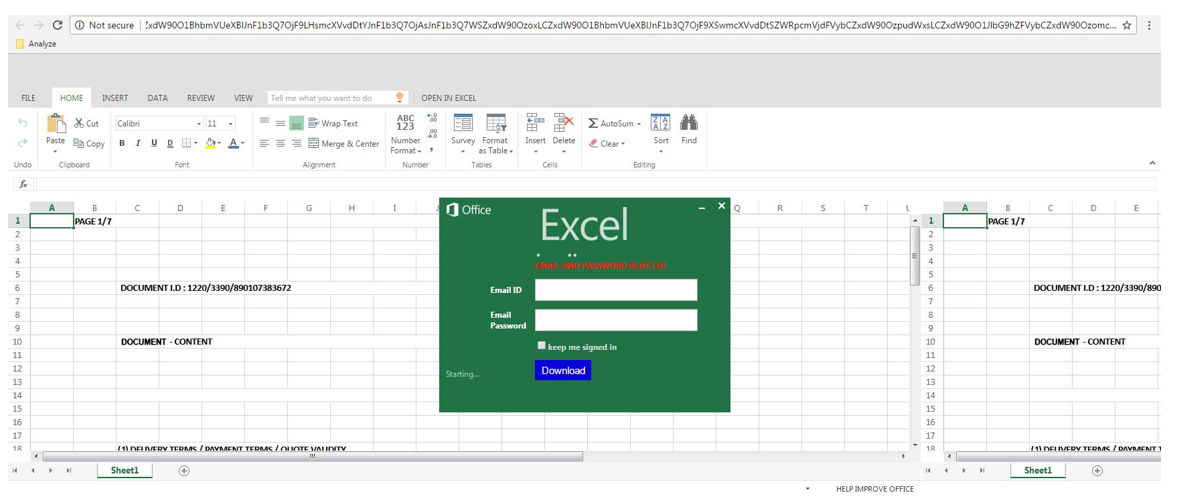Tick the 'keep me signed in' checkbox

(542, 346)
